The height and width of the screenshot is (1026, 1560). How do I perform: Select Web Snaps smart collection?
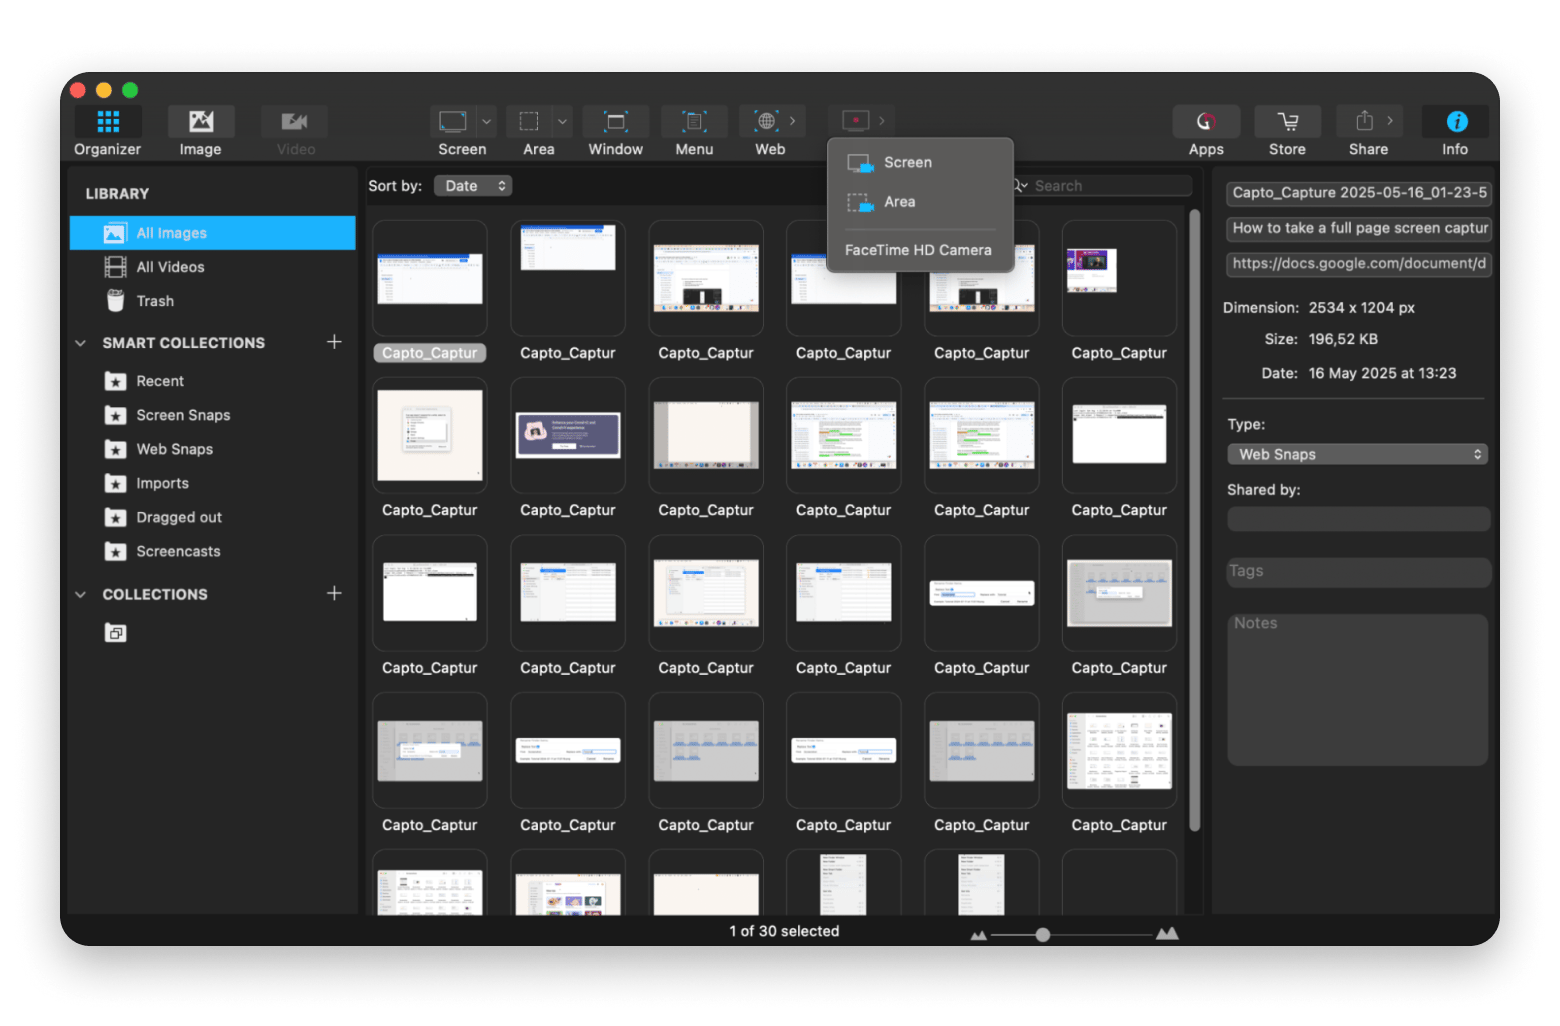(174, 449)
